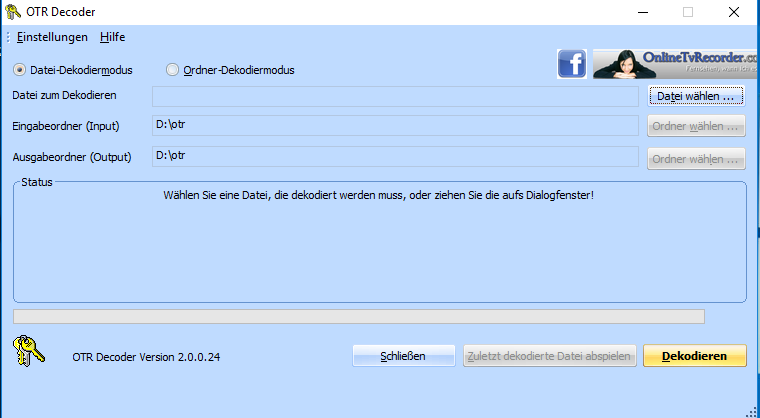Click Ordner wählen button for Eingabeordner
This screenshot has height=418, width=760.
tap(696, 127)
